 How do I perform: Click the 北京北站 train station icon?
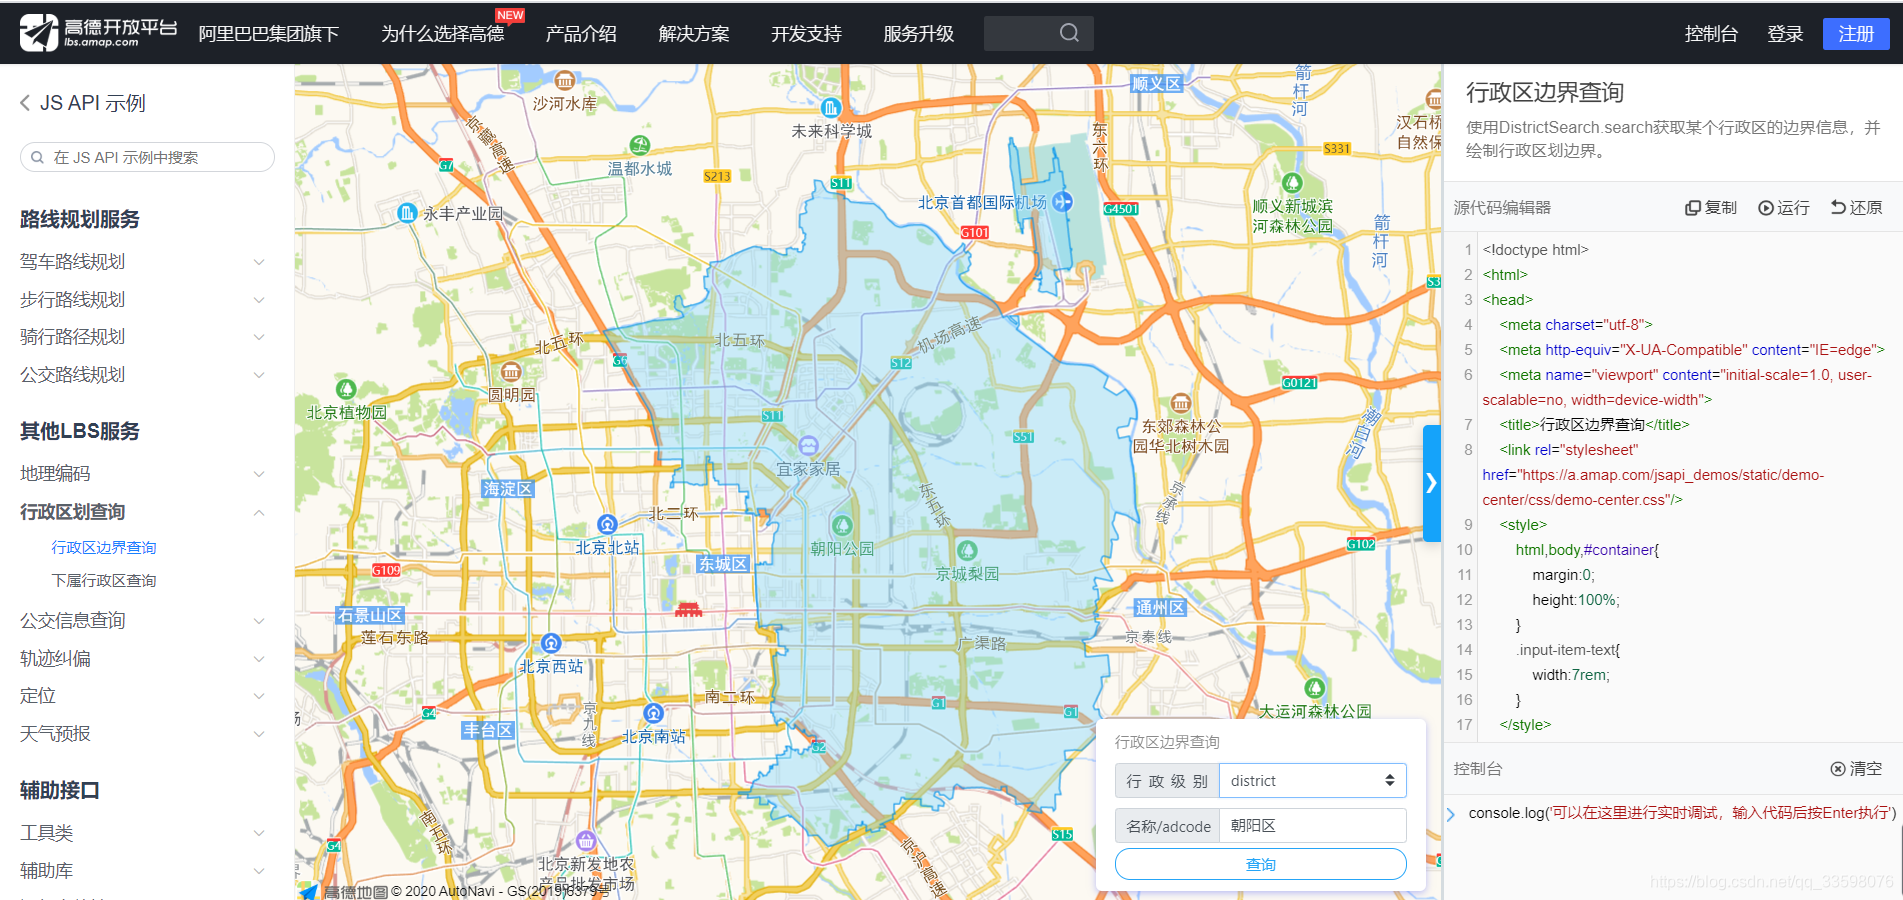pyautogui.click(x=607, y=524)
